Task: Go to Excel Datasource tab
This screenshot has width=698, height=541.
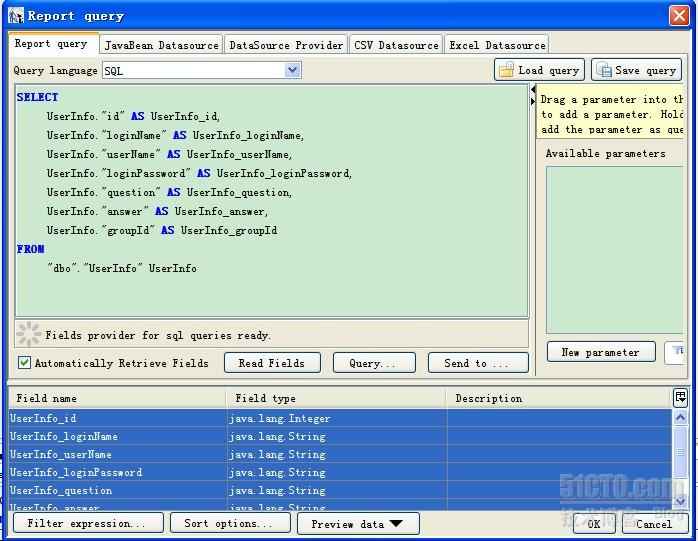Action: coord(497,45)
